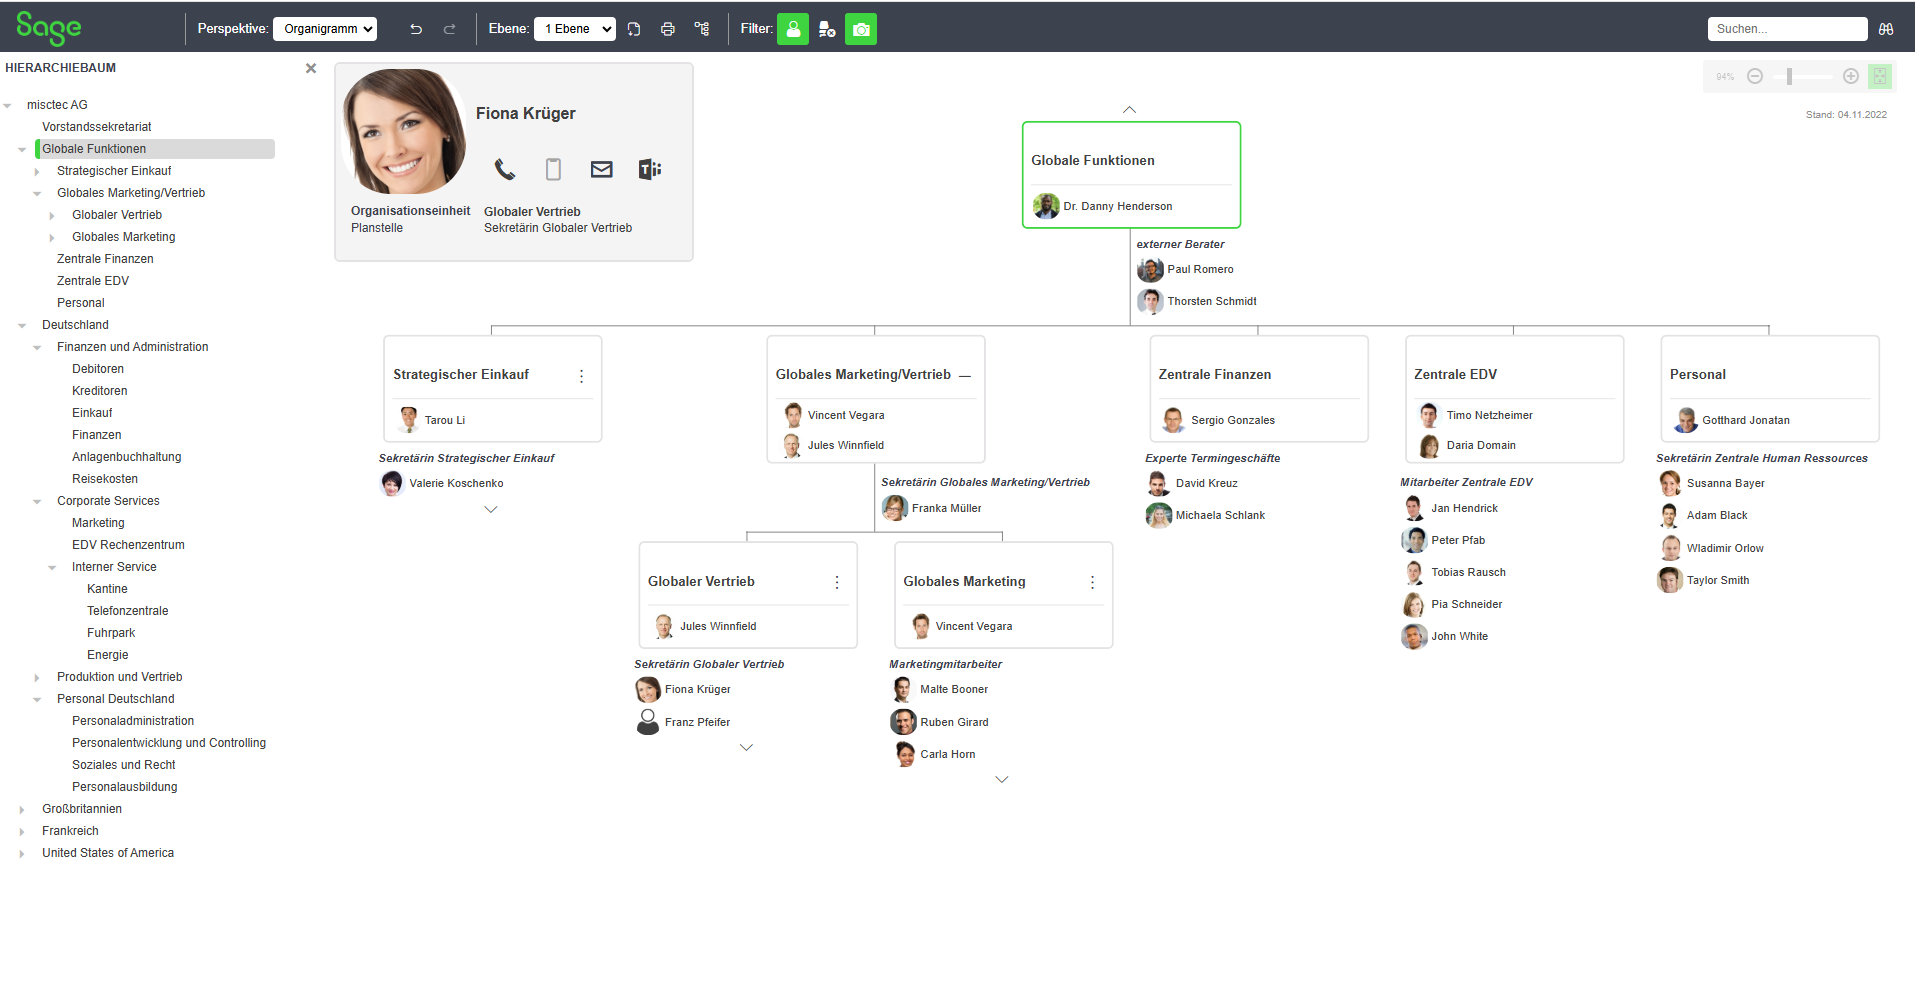1915x994 pixels.
Task: Click the print icon in toolbar
Action: click(668, 29)
